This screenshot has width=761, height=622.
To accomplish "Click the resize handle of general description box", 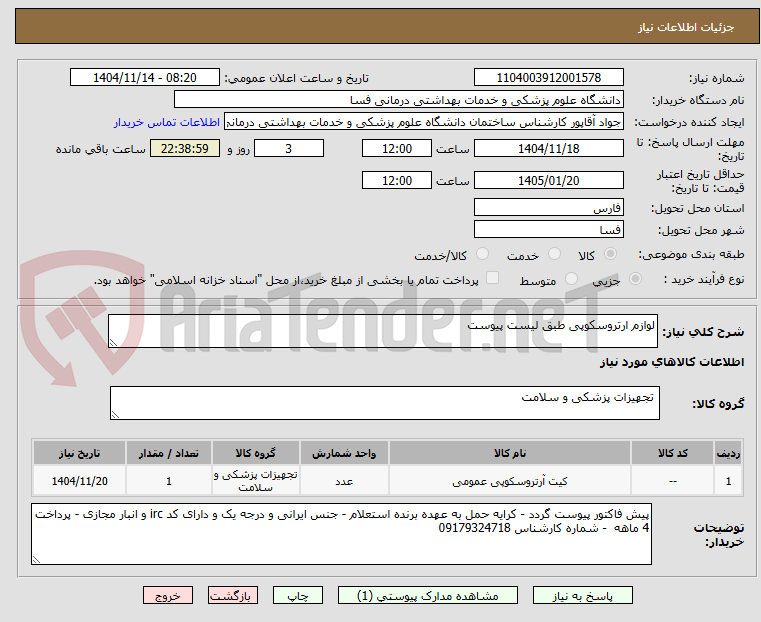I will coord(114,343).
